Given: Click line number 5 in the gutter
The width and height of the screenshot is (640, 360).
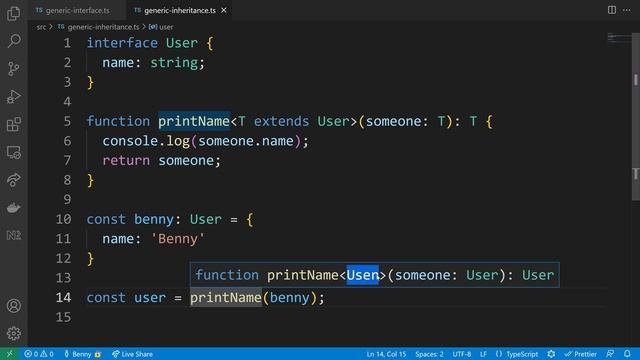Looking at the screenshot, I should click(x=67, y=121).
